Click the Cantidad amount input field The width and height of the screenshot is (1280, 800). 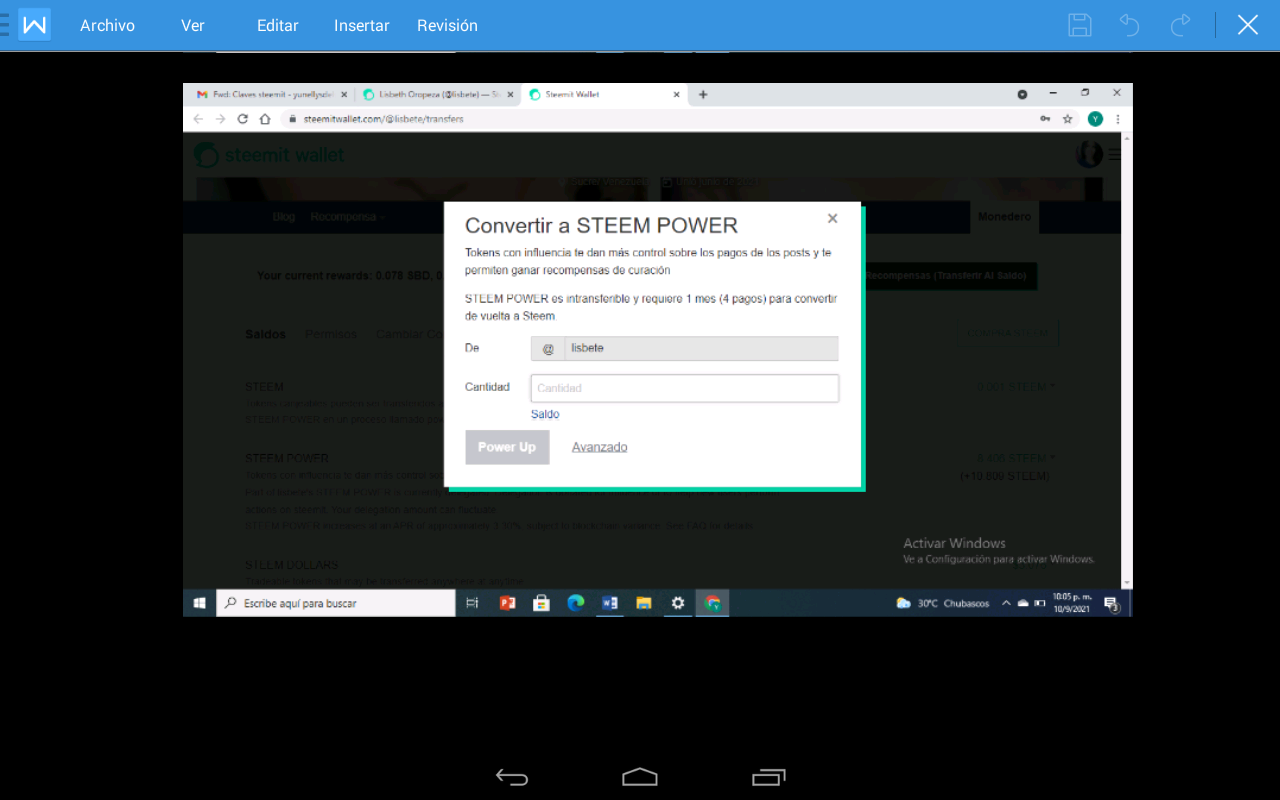coord(684,388)
